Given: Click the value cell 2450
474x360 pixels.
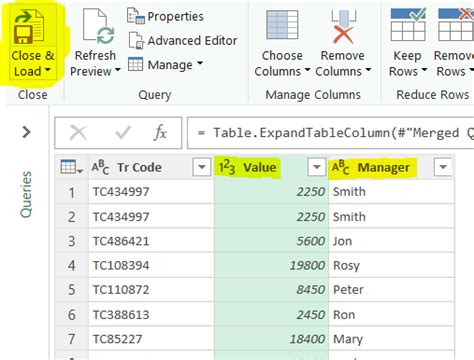Looking at the screenshot, I should (x=271, y=314).
